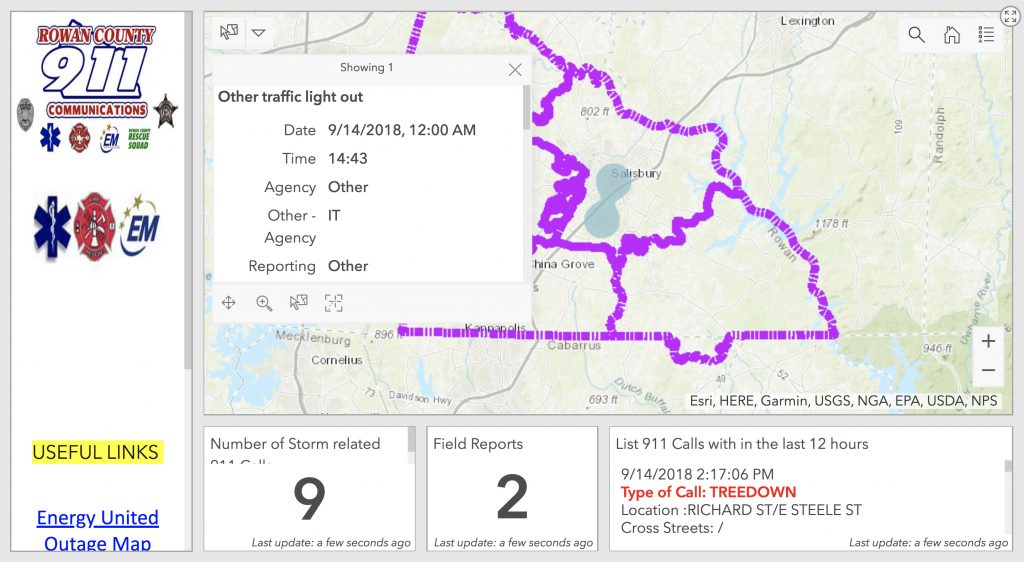Click the popup details vertical scrollbar

coord(526,110)
